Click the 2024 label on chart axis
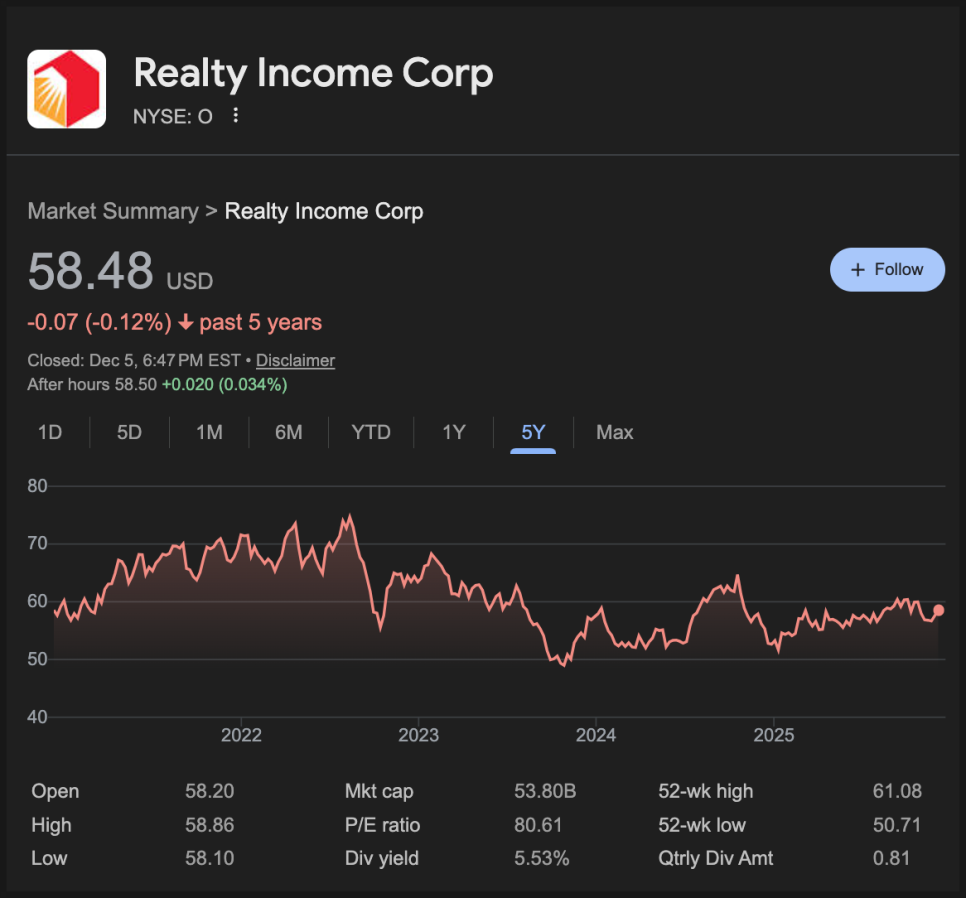Image resolution: width=966 pixels, height=898 pixels. pyautogui.click(x=595, y=736)
